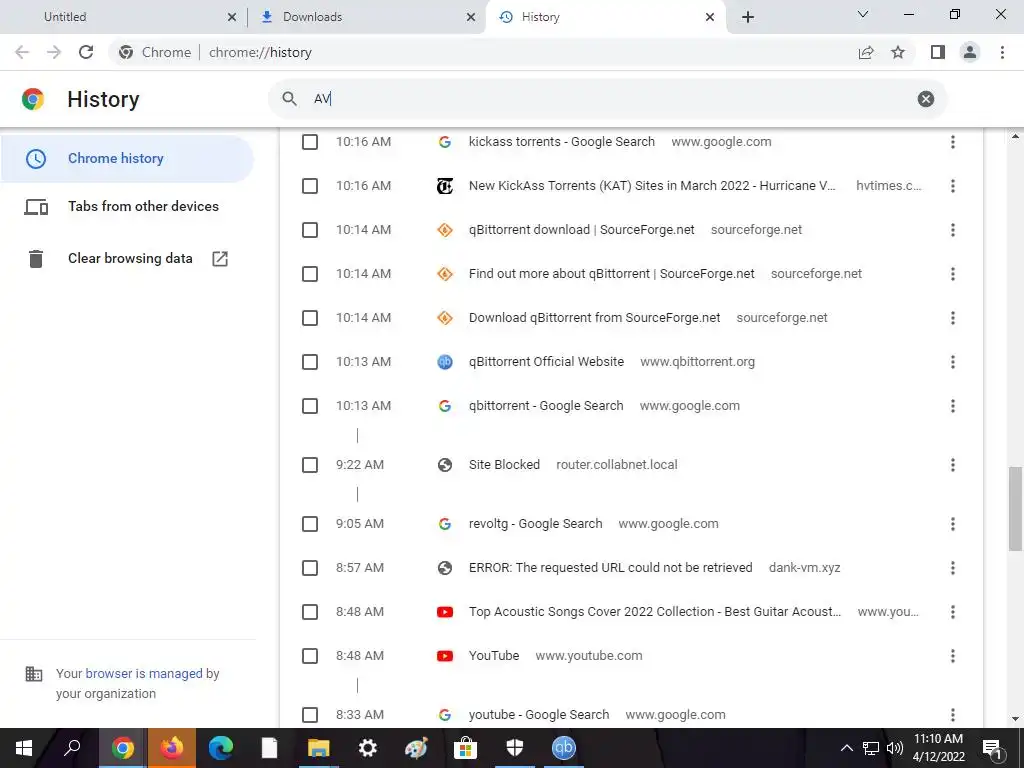Open the youtube - Google Search link
Image resolution: width=1024 pixels, height=768 pixels.
(x=539, y=715)
